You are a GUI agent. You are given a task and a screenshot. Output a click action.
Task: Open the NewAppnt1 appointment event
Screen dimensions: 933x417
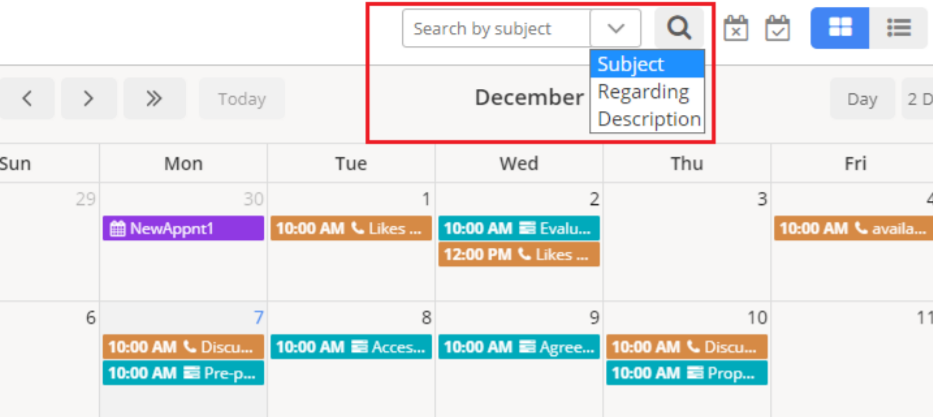tap(183, 228)
